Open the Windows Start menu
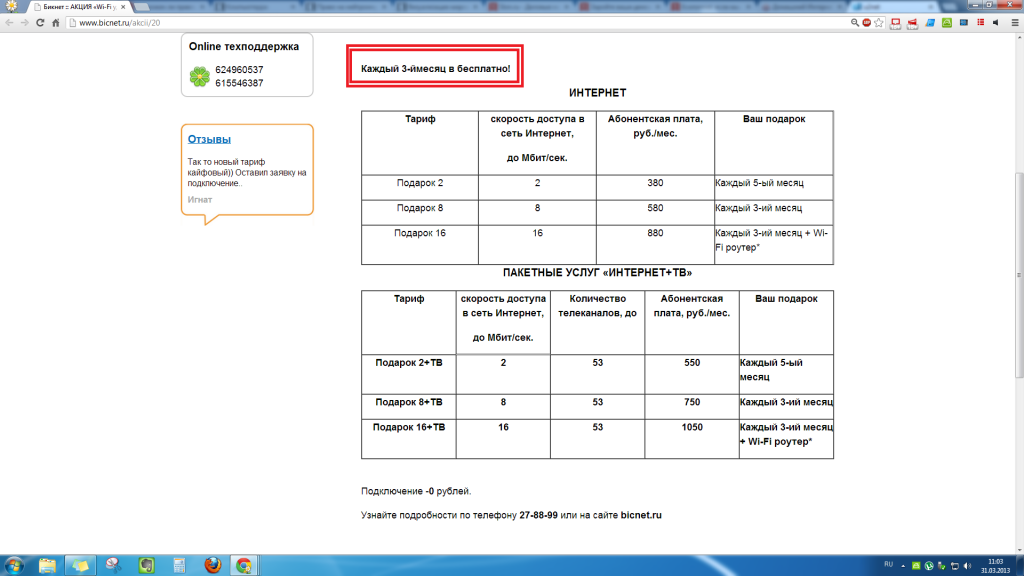 (15, 565)
